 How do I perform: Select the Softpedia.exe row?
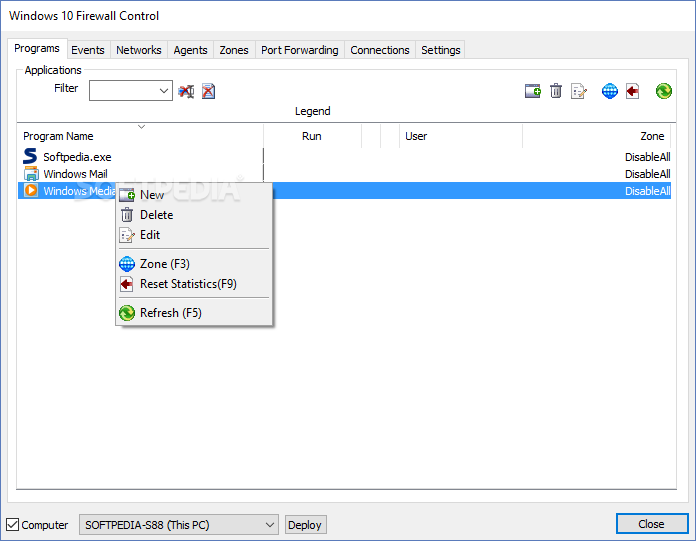(x=344, y=157)
